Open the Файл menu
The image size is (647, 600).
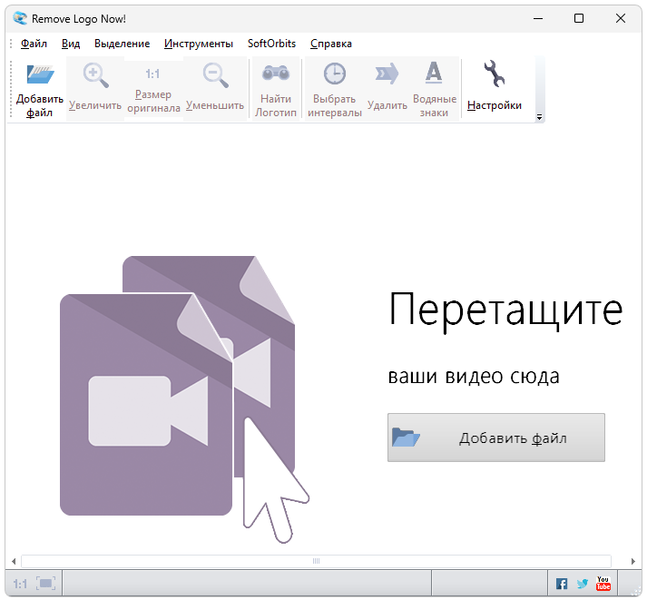tap(34, 43)
